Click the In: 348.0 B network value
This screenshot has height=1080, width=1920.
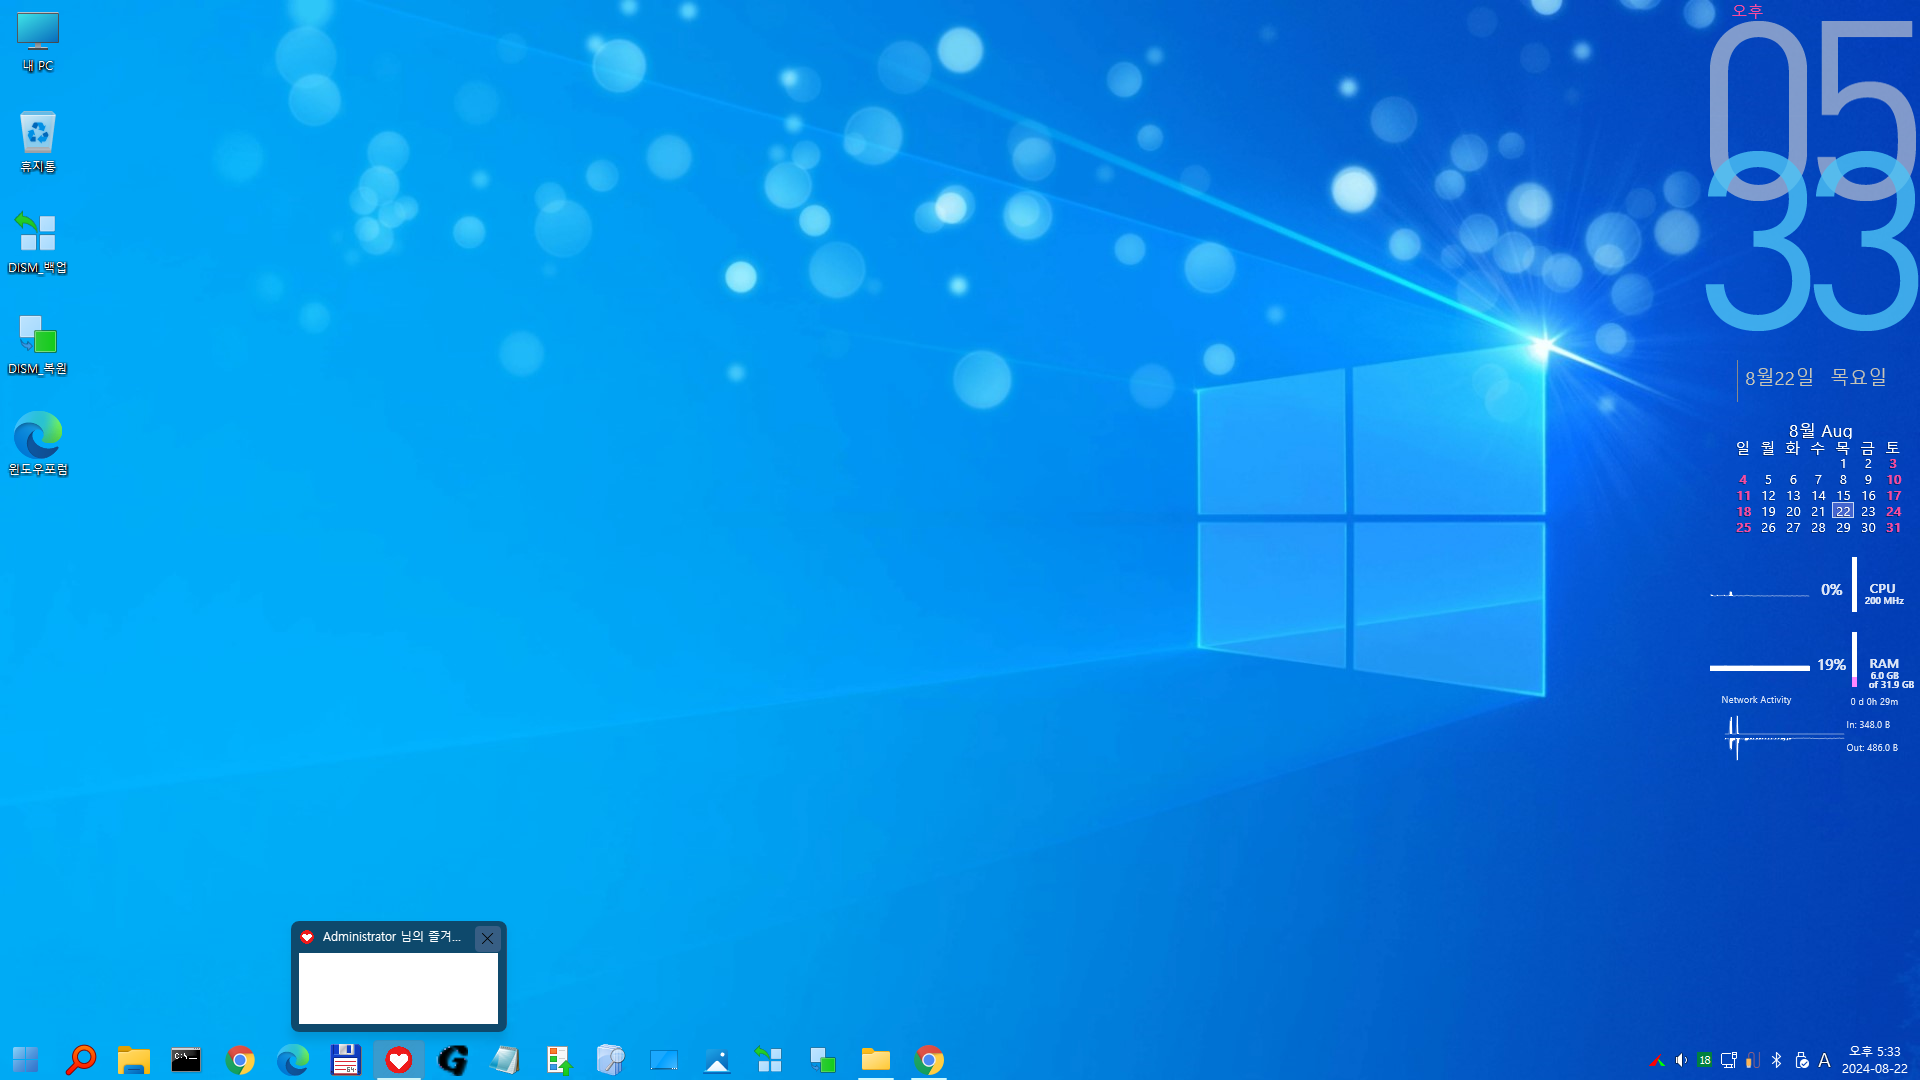click(1868, 725)
